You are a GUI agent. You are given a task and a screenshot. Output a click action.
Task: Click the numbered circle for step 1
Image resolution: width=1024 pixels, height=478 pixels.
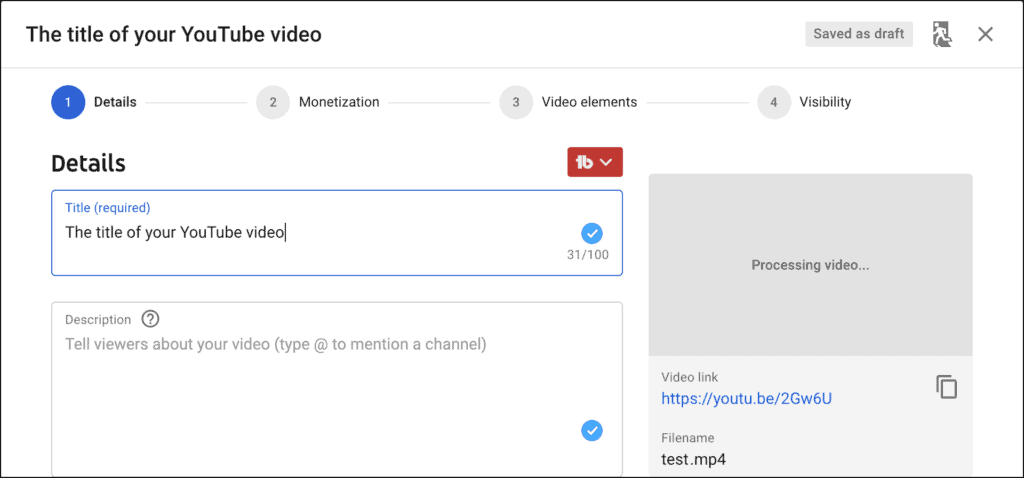68,102
